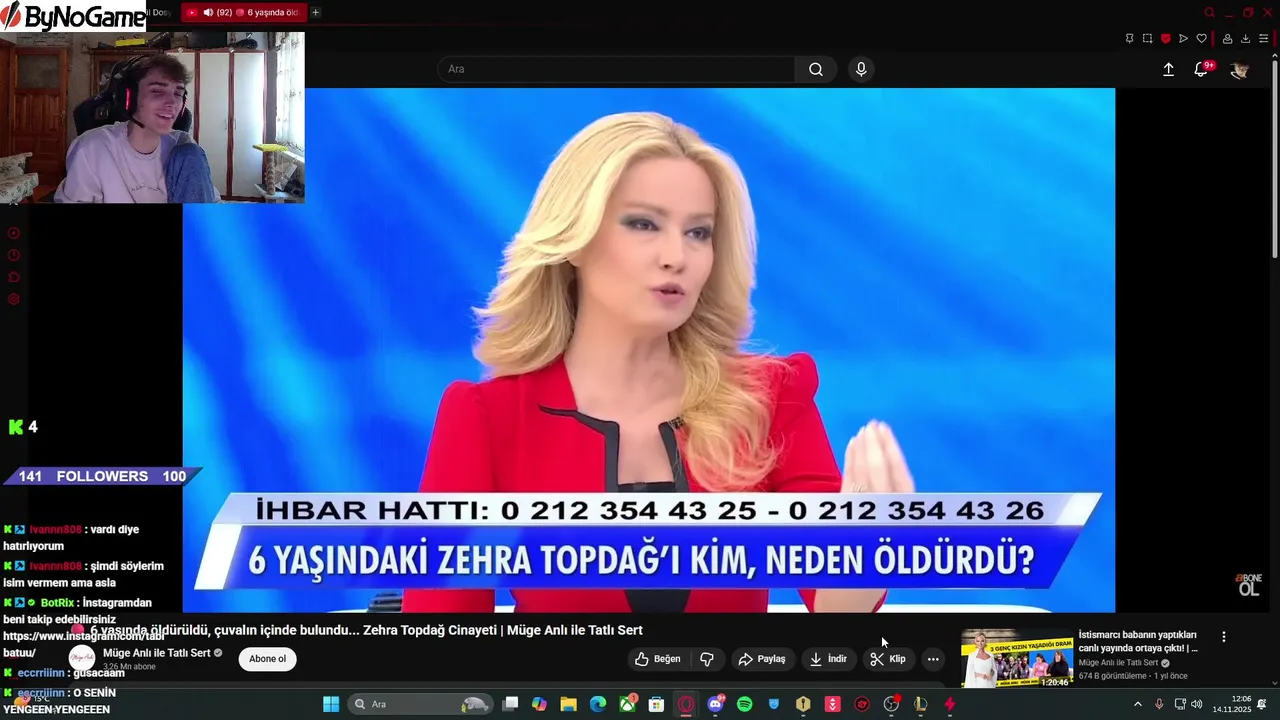Viewport: 1280px width, 720px height.
Task: Click the 'ABONE OL' watermark on video
Action: [x=1249, y=585]
